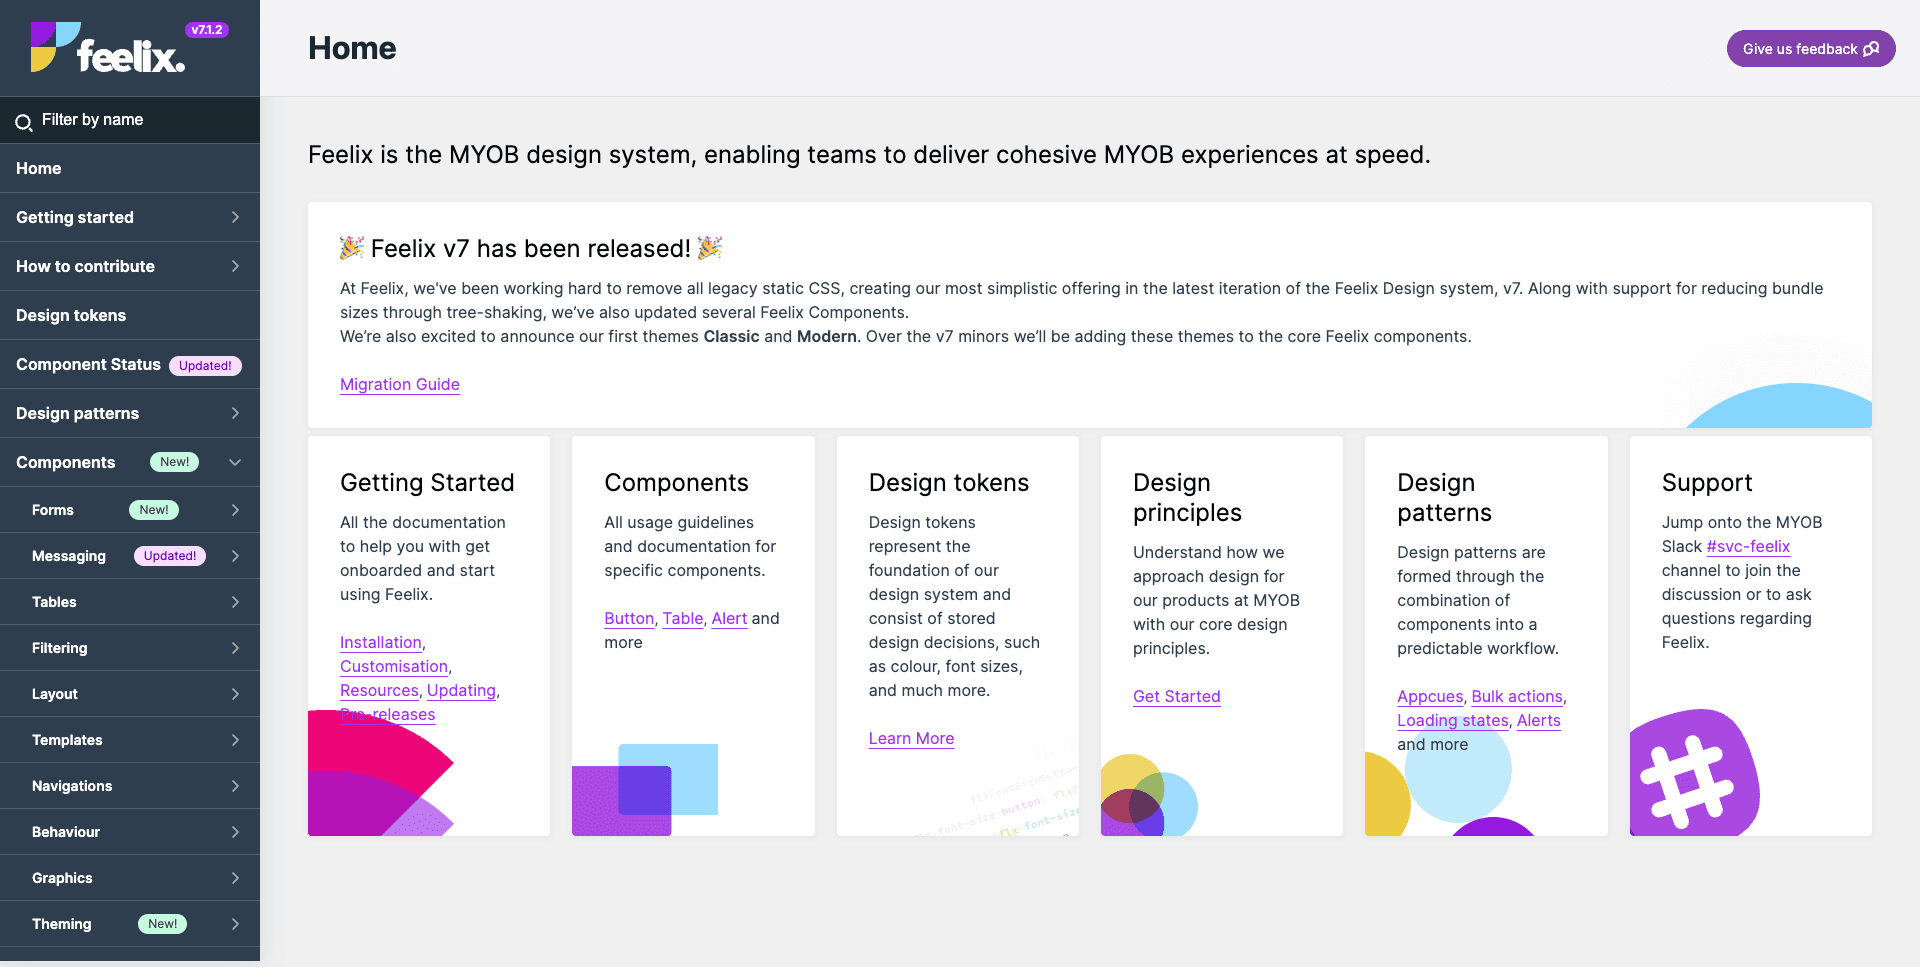Screen dimensions: 1920x967
Task: Click the Feelix logo
Action: coord(108,48)
